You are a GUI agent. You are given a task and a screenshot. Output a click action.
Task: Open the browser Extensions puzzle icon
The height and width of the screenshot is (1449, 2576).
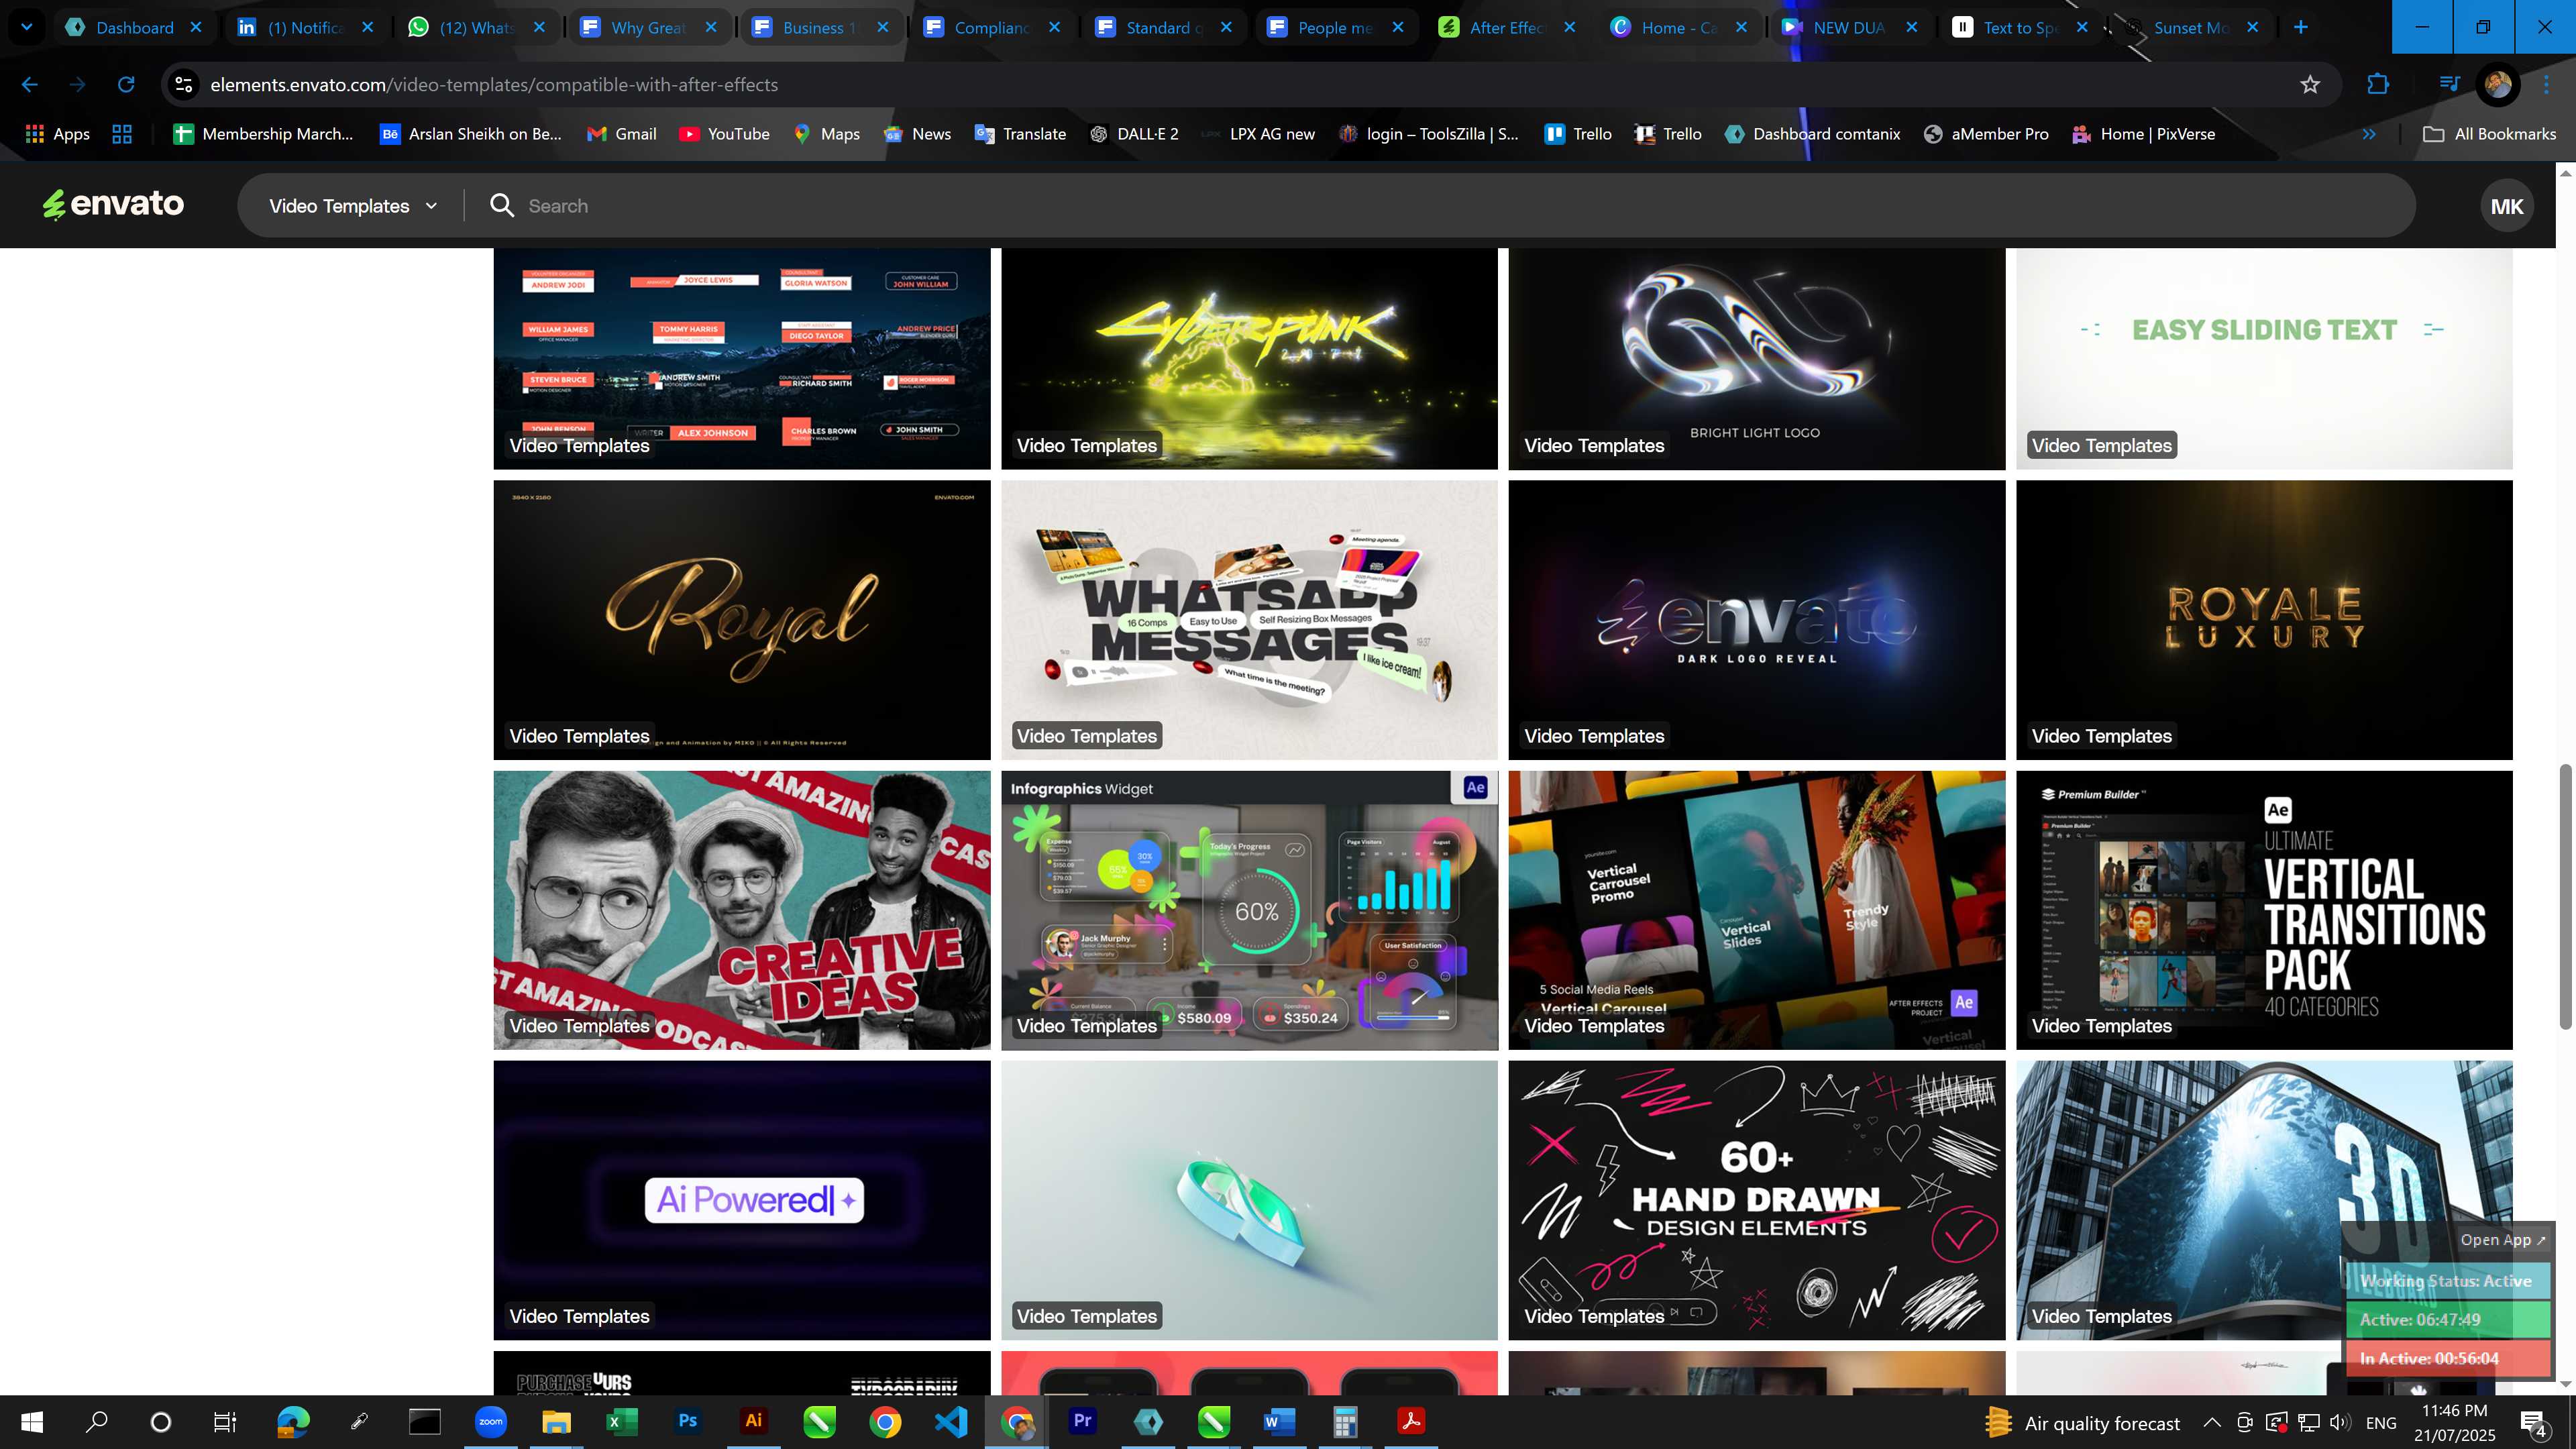(2378, 85)
